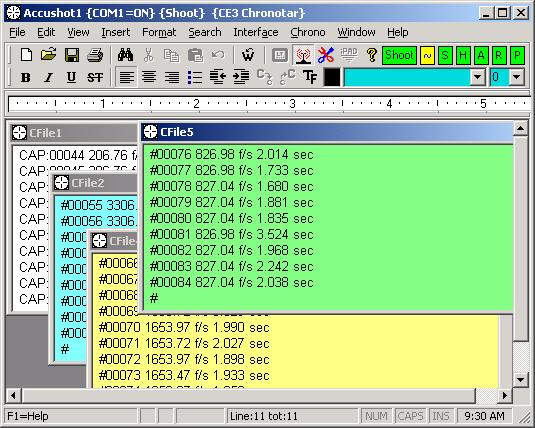The height and width of the screenshot is (428, 535).
Task: Save with the floppy disk icon
Action: pos(72,55)
